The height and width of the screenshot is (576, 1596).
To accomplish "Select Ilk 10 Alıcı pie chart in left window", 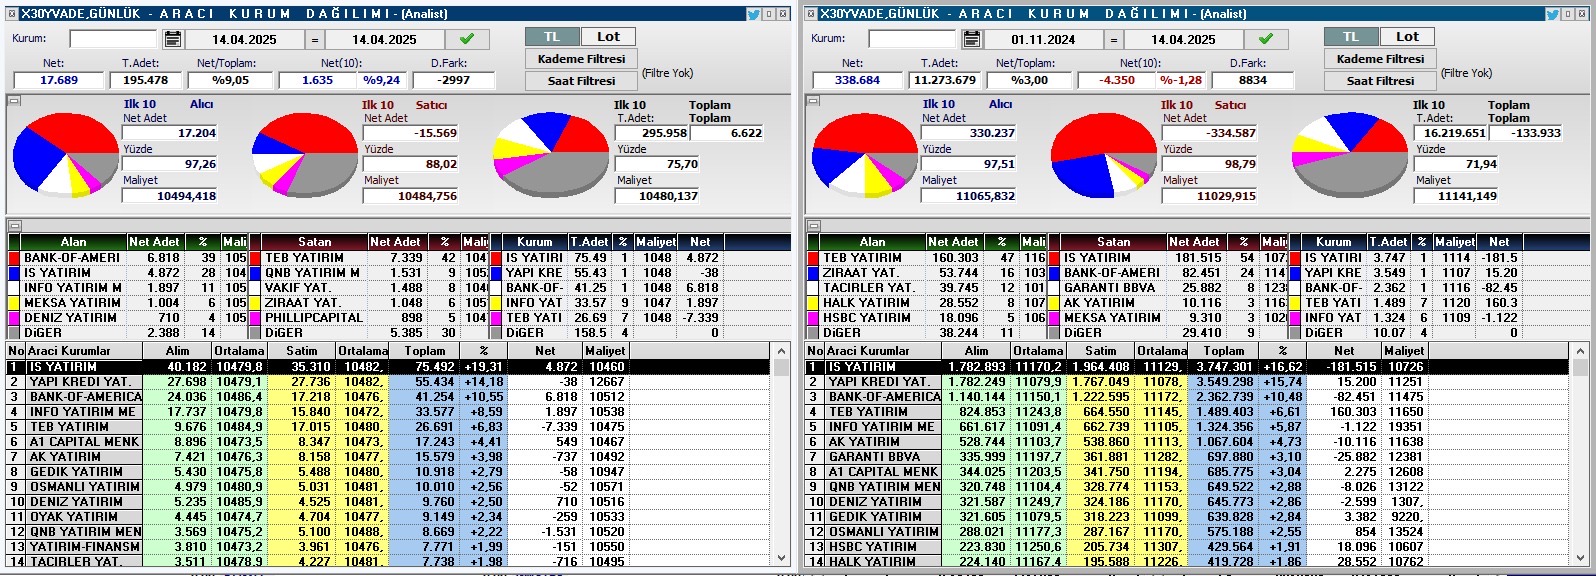I will (66, 155).
